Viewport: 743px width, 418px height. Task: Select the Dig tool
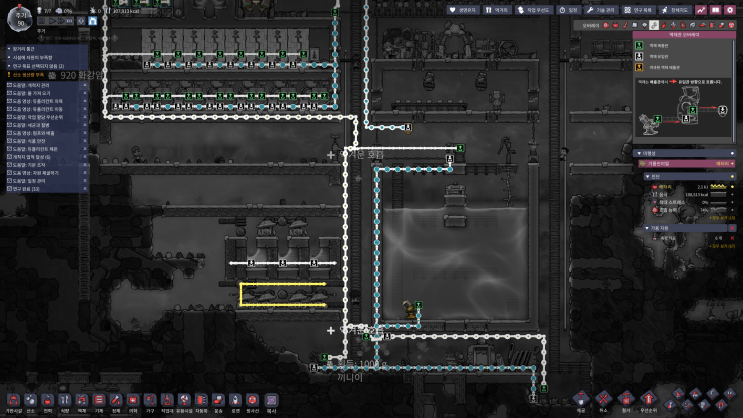click(x=581, y=400)
